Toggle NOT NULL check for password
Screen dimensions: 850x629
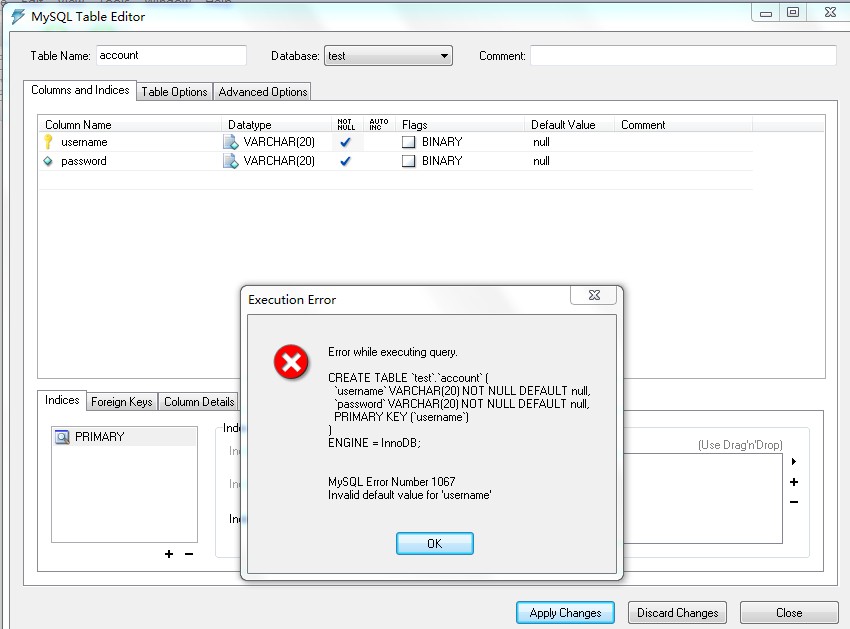pyautogui.click(x=345, y=162)
